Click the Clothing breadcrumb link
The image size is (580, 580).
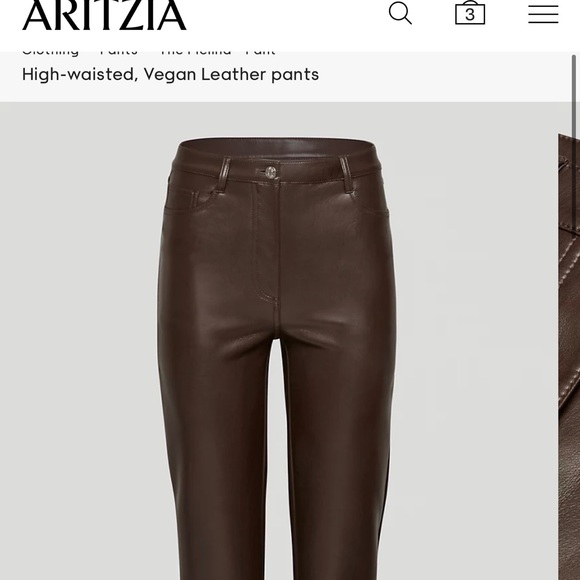tap(50, 52)
